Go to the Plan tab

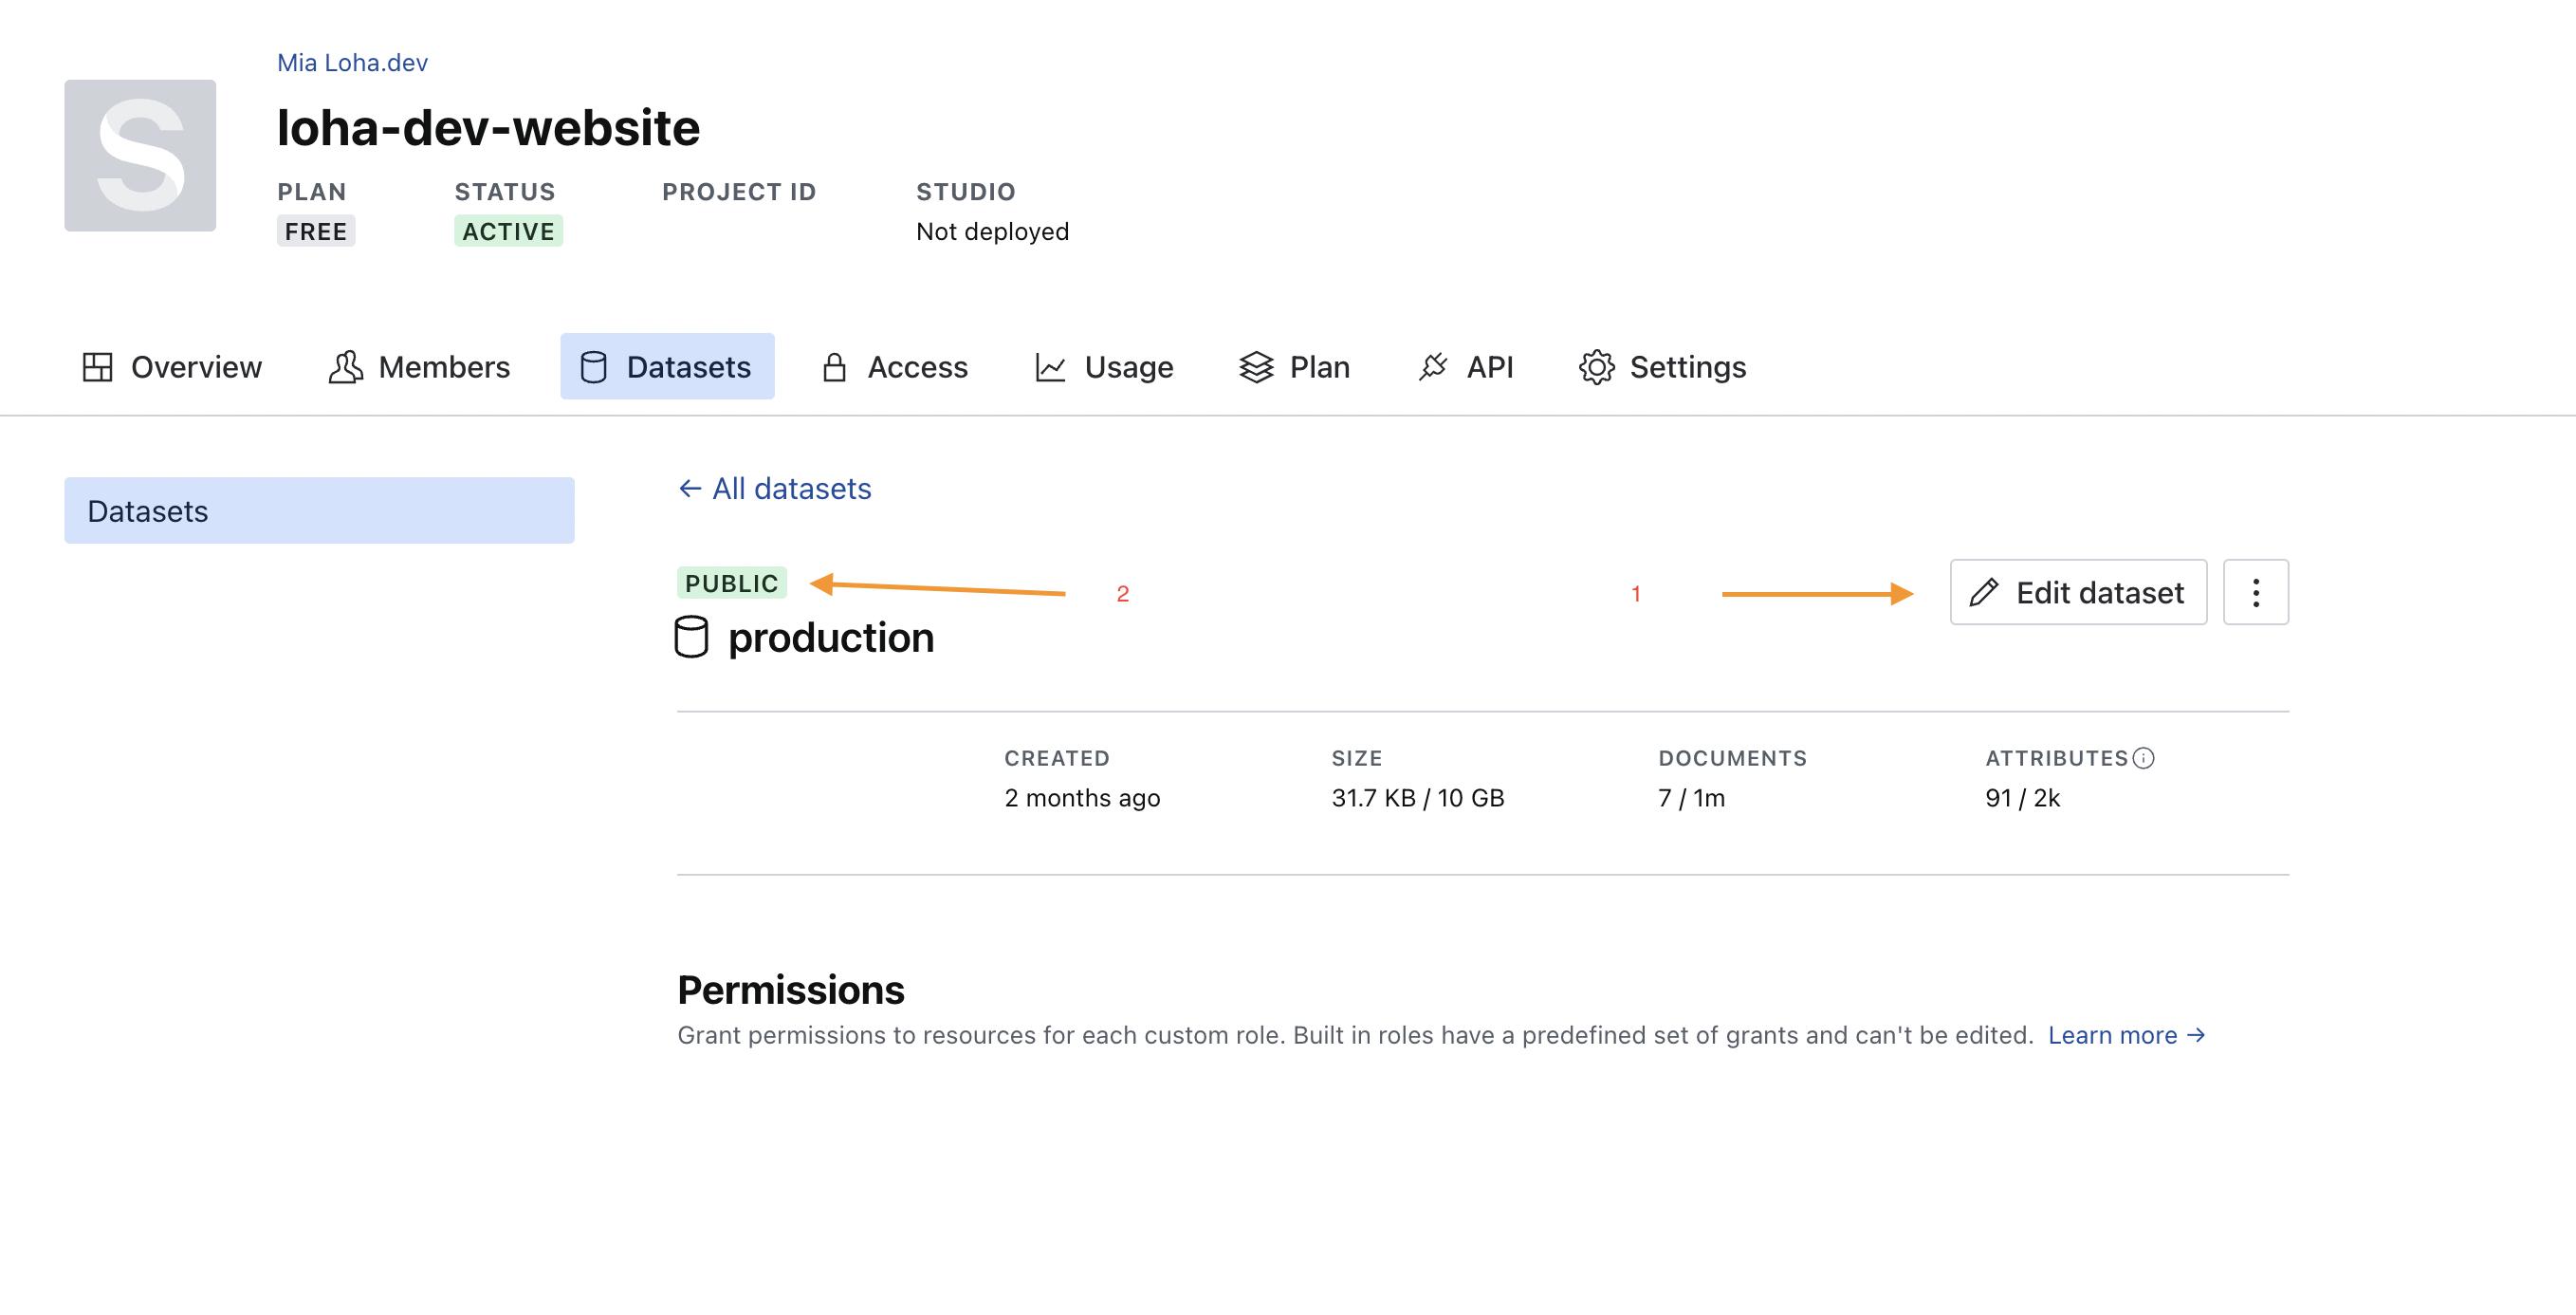[x=1295, y=367]
